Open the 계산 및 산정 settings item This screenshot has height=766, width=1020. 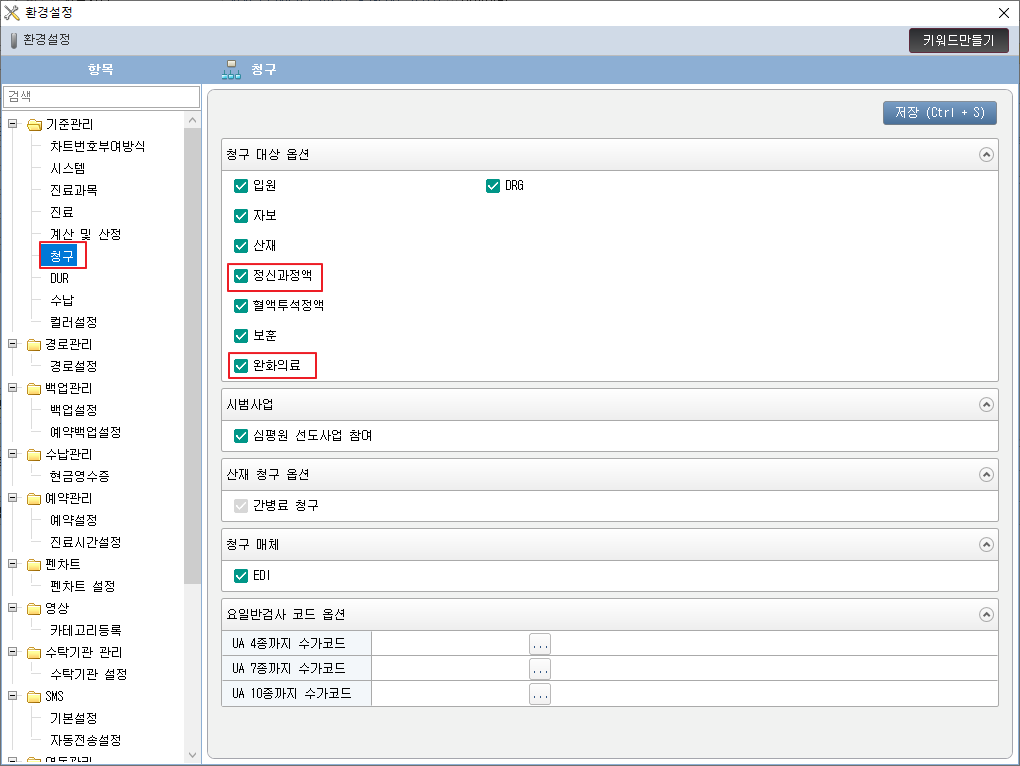click(85, 234)
